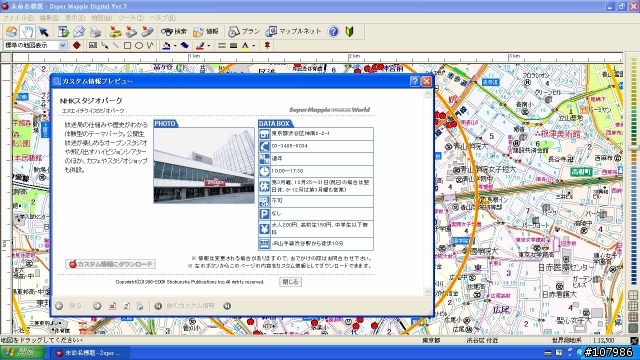Click the mobile phone transfer icon
This screenshot has height=360, width=640.
pos(147,31)
